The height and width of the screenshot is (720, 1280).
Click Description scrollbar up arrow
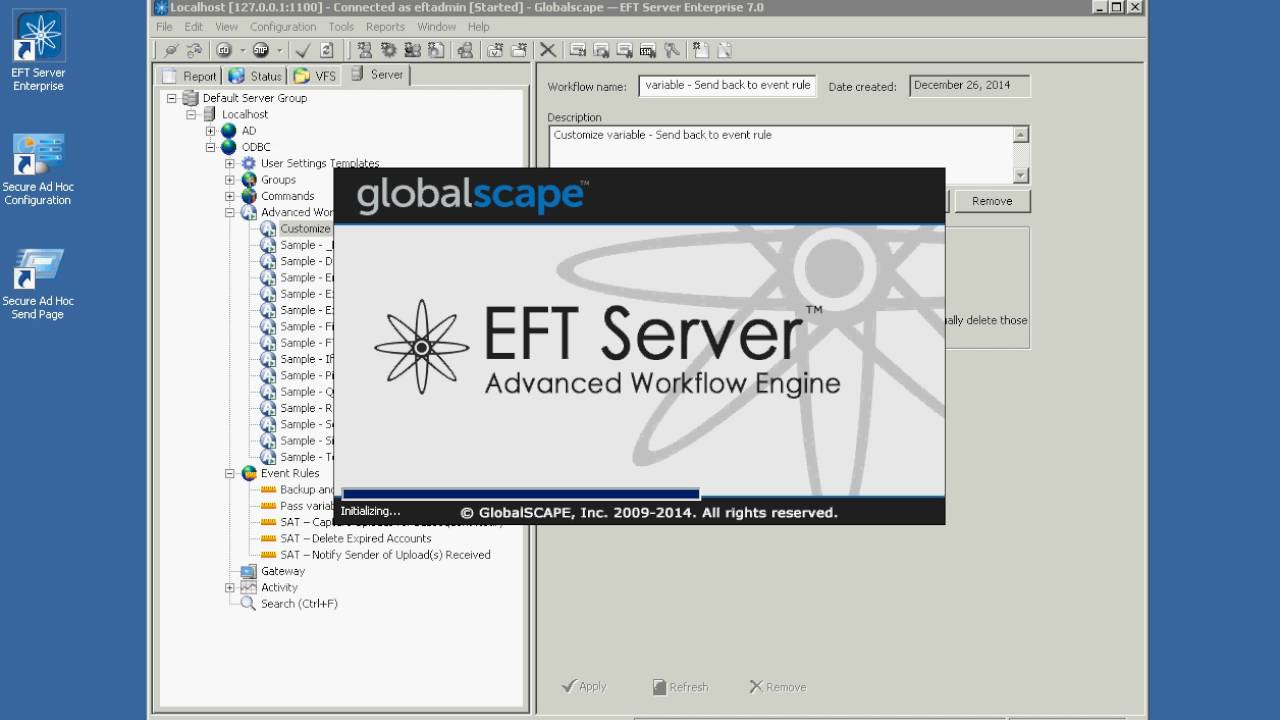coord(1021,135)
